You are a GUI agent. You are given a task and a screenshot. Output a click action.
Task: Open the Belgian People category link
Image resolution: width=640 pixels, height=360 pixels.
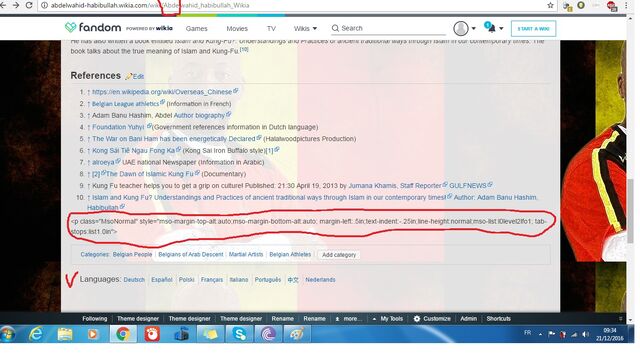[x=132, y=254]
